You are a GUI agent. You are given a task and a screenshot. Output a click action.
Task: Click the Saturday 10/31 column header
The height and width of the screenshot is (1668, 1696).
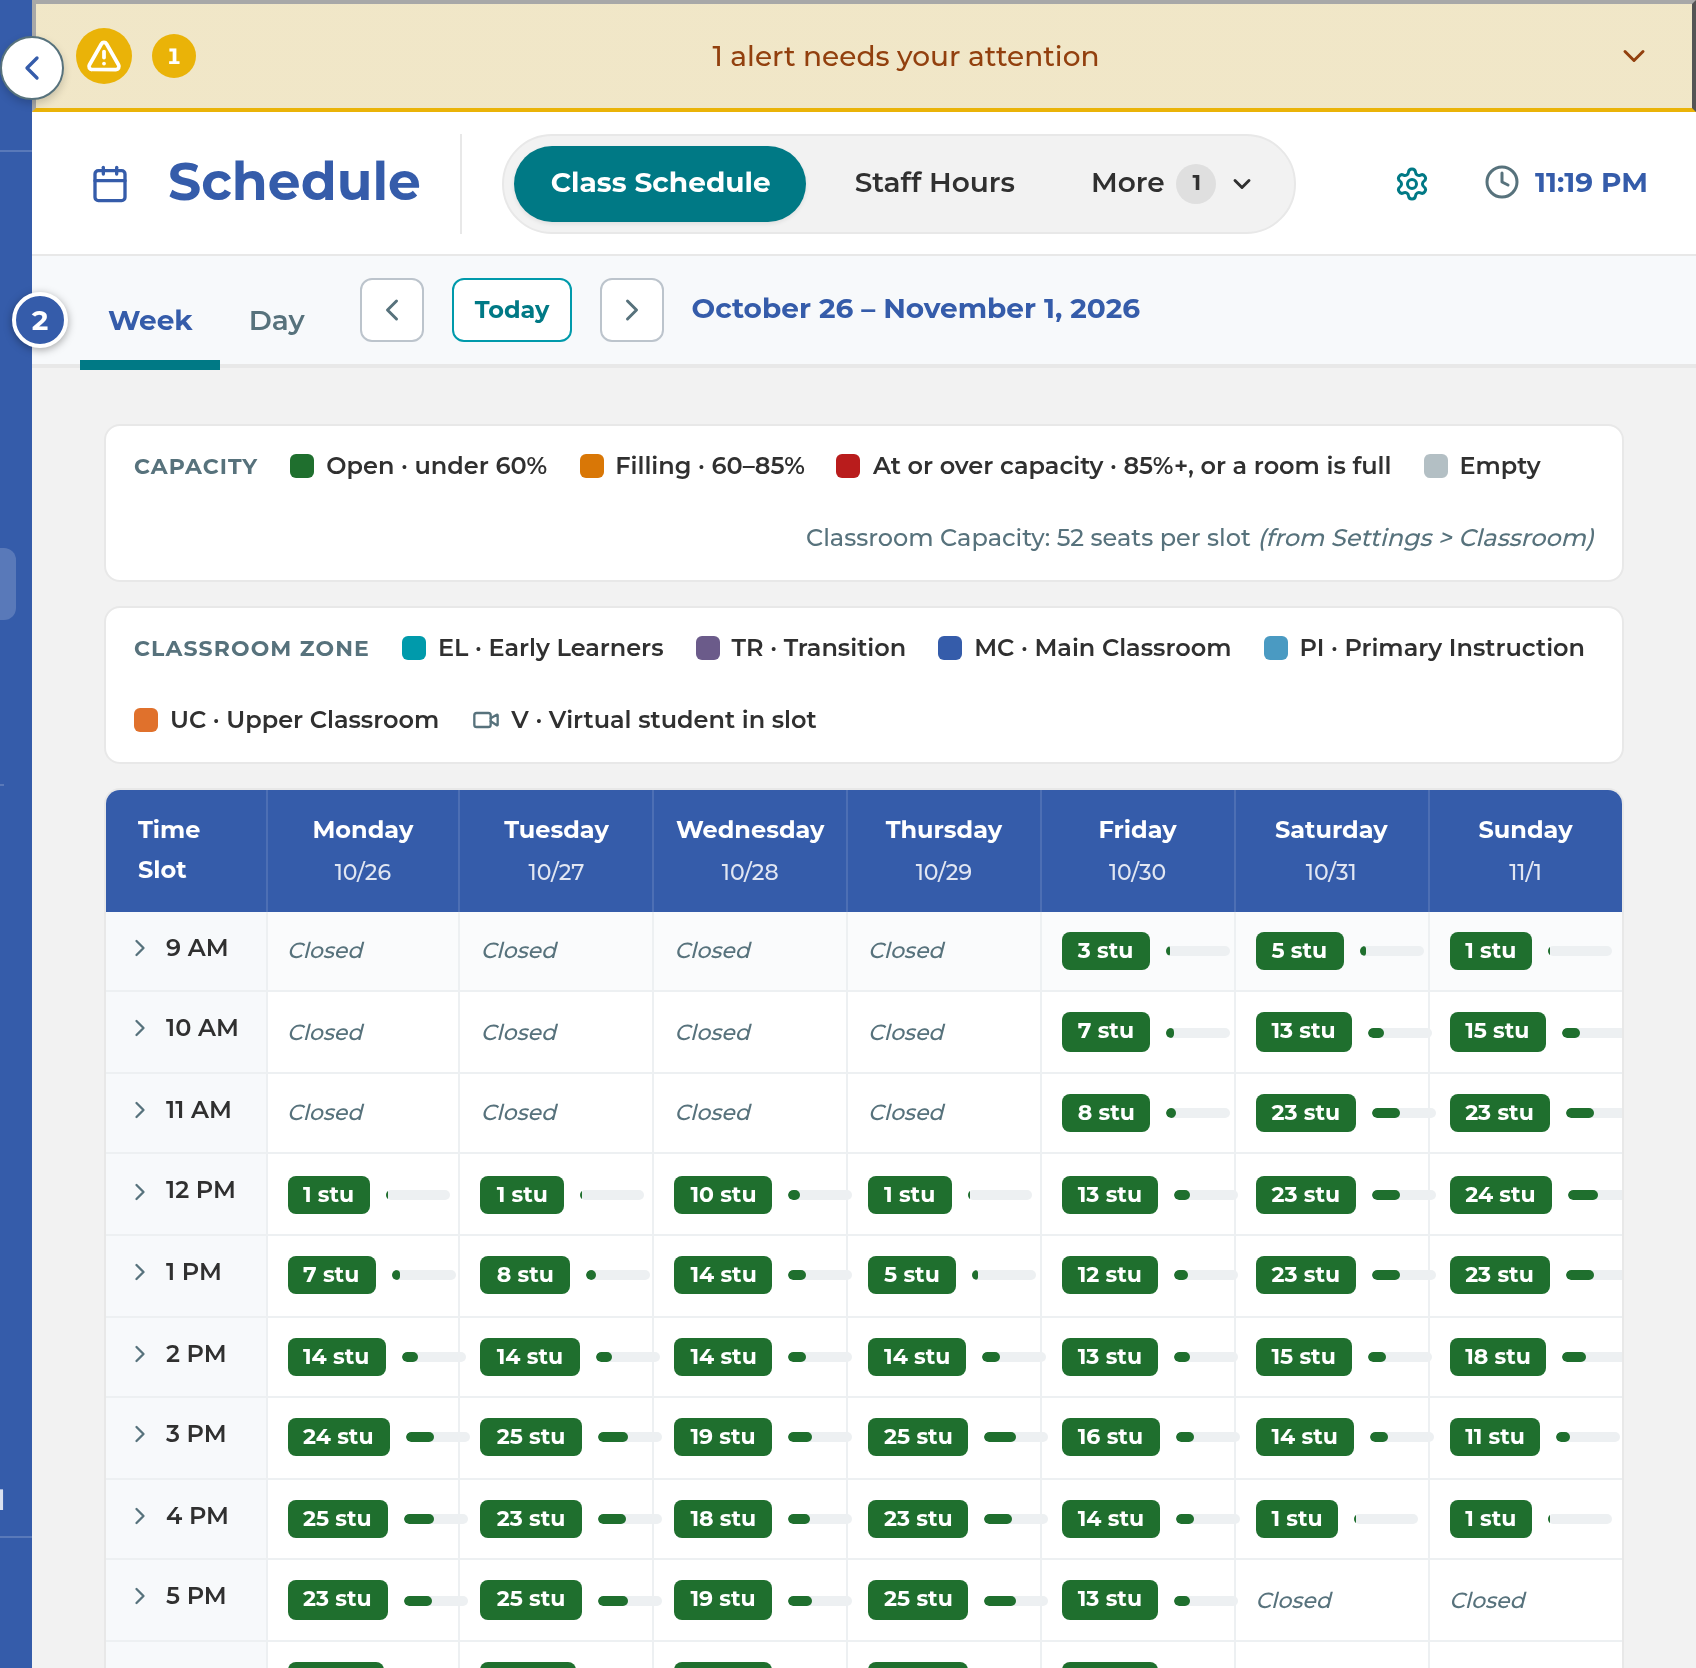click(x=1331, y=850)
